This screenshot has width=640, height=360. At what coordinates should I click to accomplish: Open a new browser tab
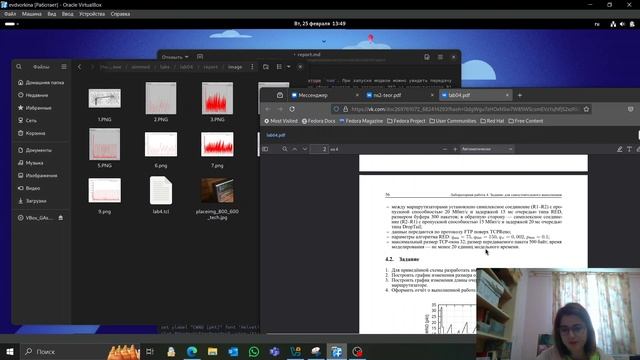(x=520, y=95)
